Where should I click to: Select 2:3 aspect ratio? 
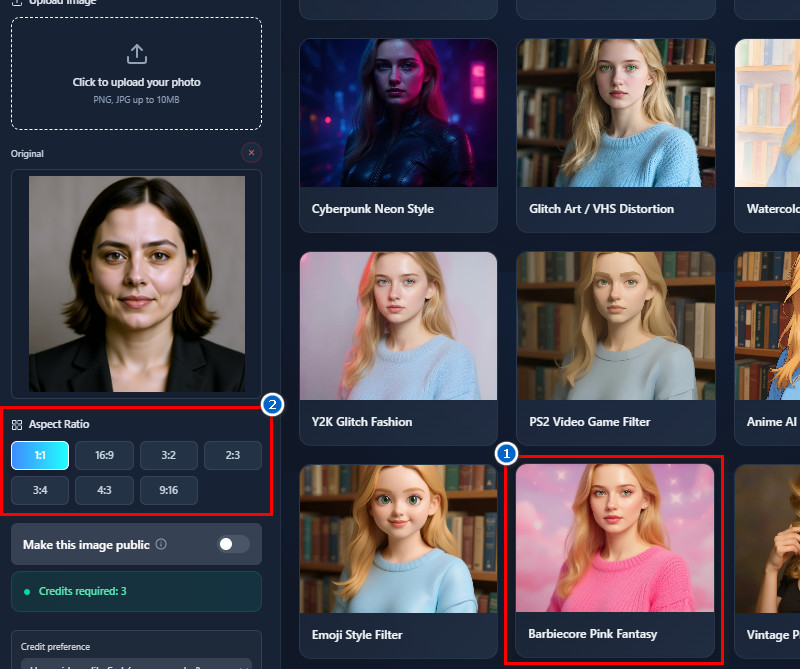233,455
